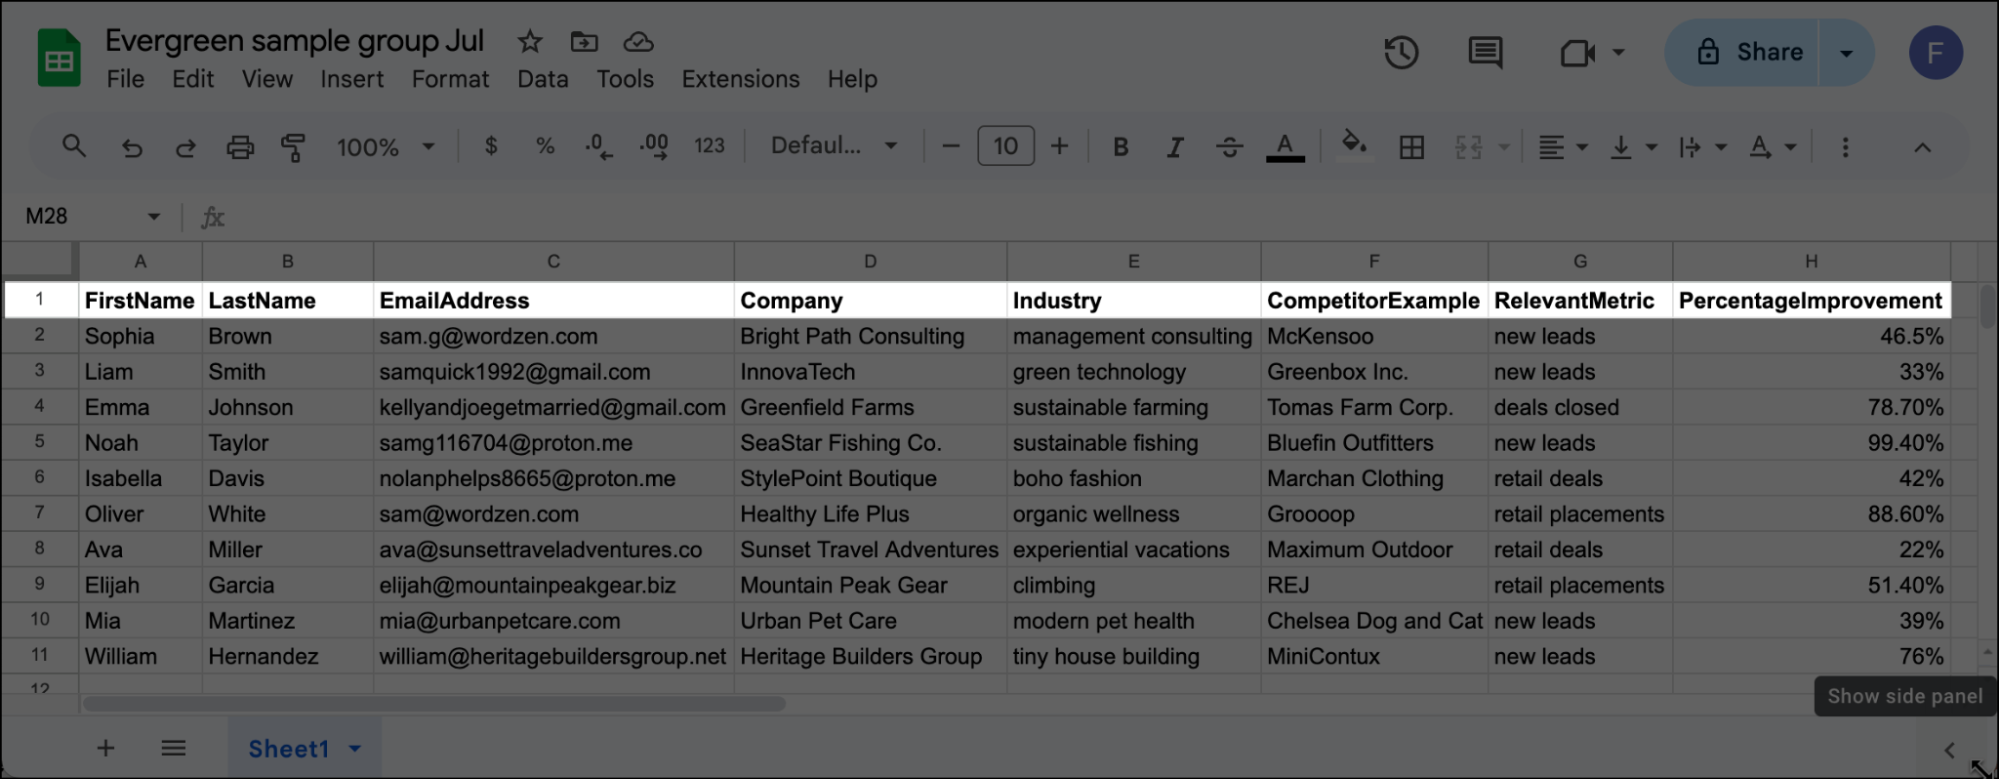The height and width of the screenshot is (779, 1999).
Task: Start a video call with camera icon
Action: 1577,52
